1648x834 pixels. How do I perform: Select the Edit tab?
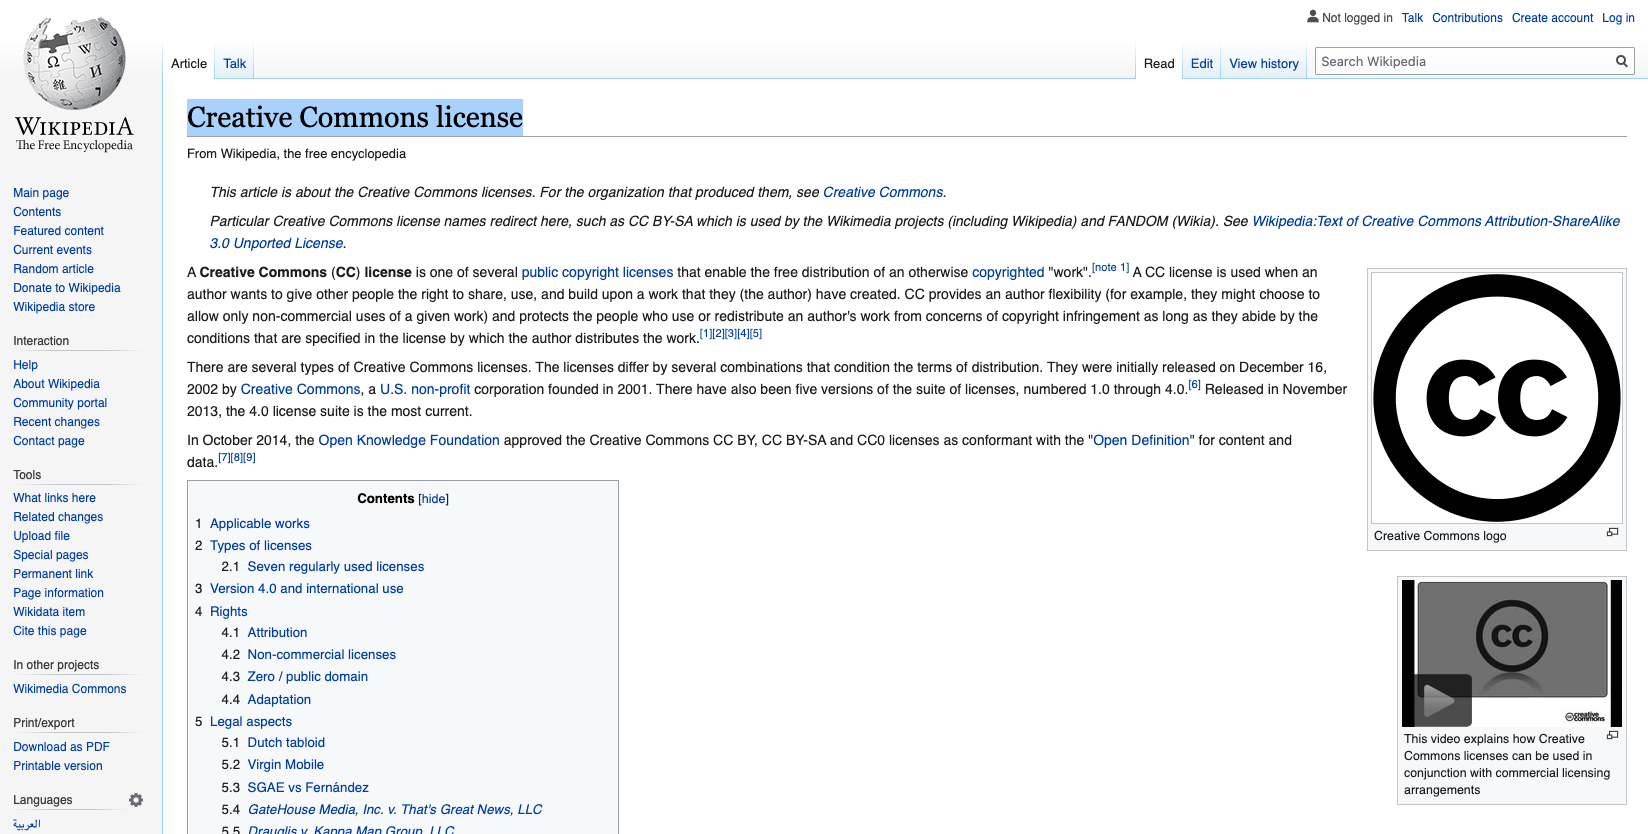(1201, 64)
